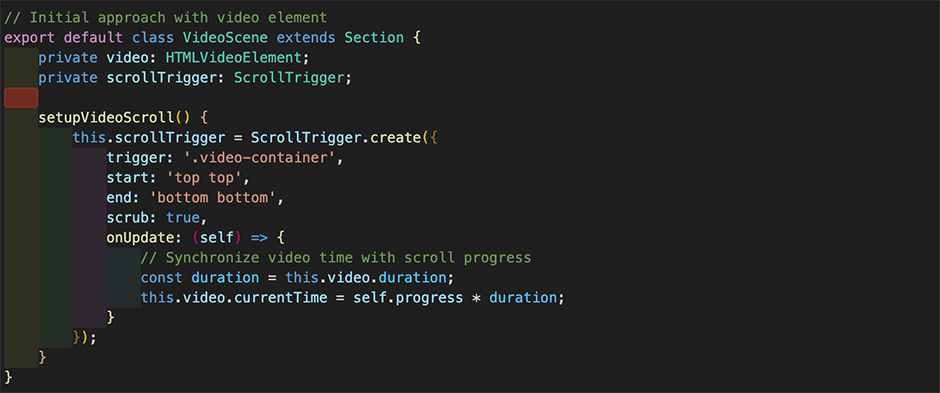The height and width of the screenshot is (393, 940).
Task: Click the setupVideoScroll method name
Action: [106, 117]
